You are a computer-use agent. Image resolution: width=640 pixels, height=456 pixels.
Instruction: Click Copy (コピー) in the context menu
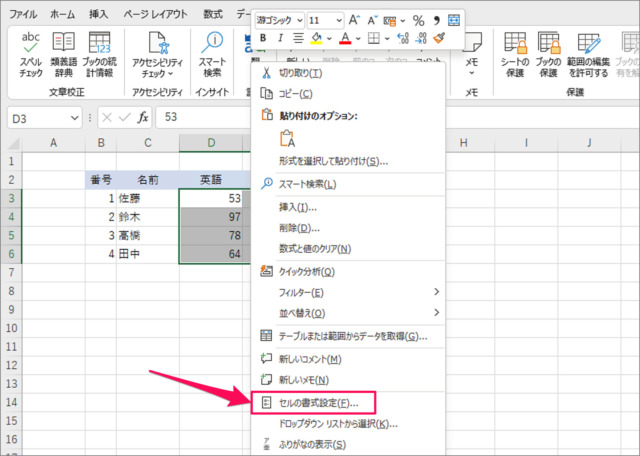[x=296, y=93]
